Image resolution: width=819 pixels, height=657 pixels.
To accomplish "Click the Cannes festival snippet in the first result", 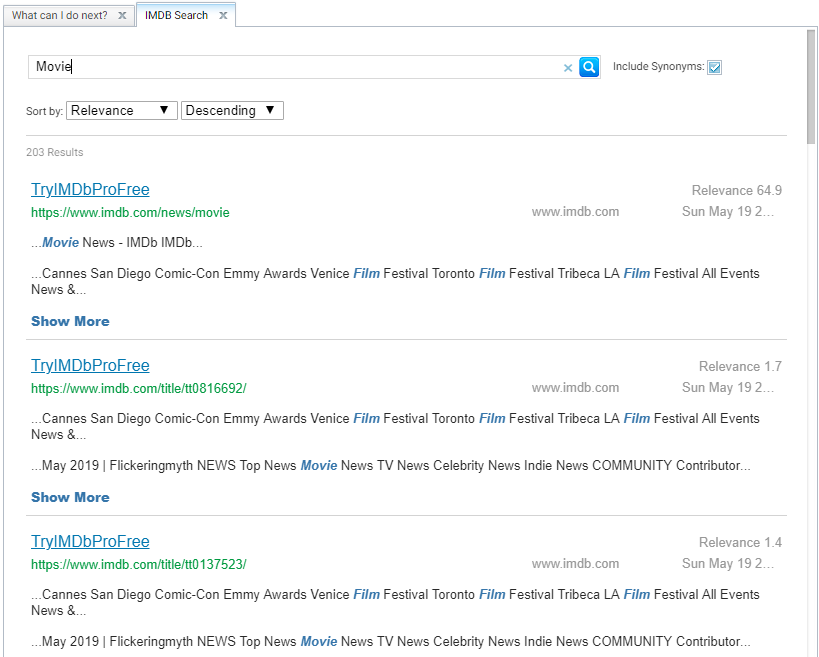I will (x=395, y=281).
